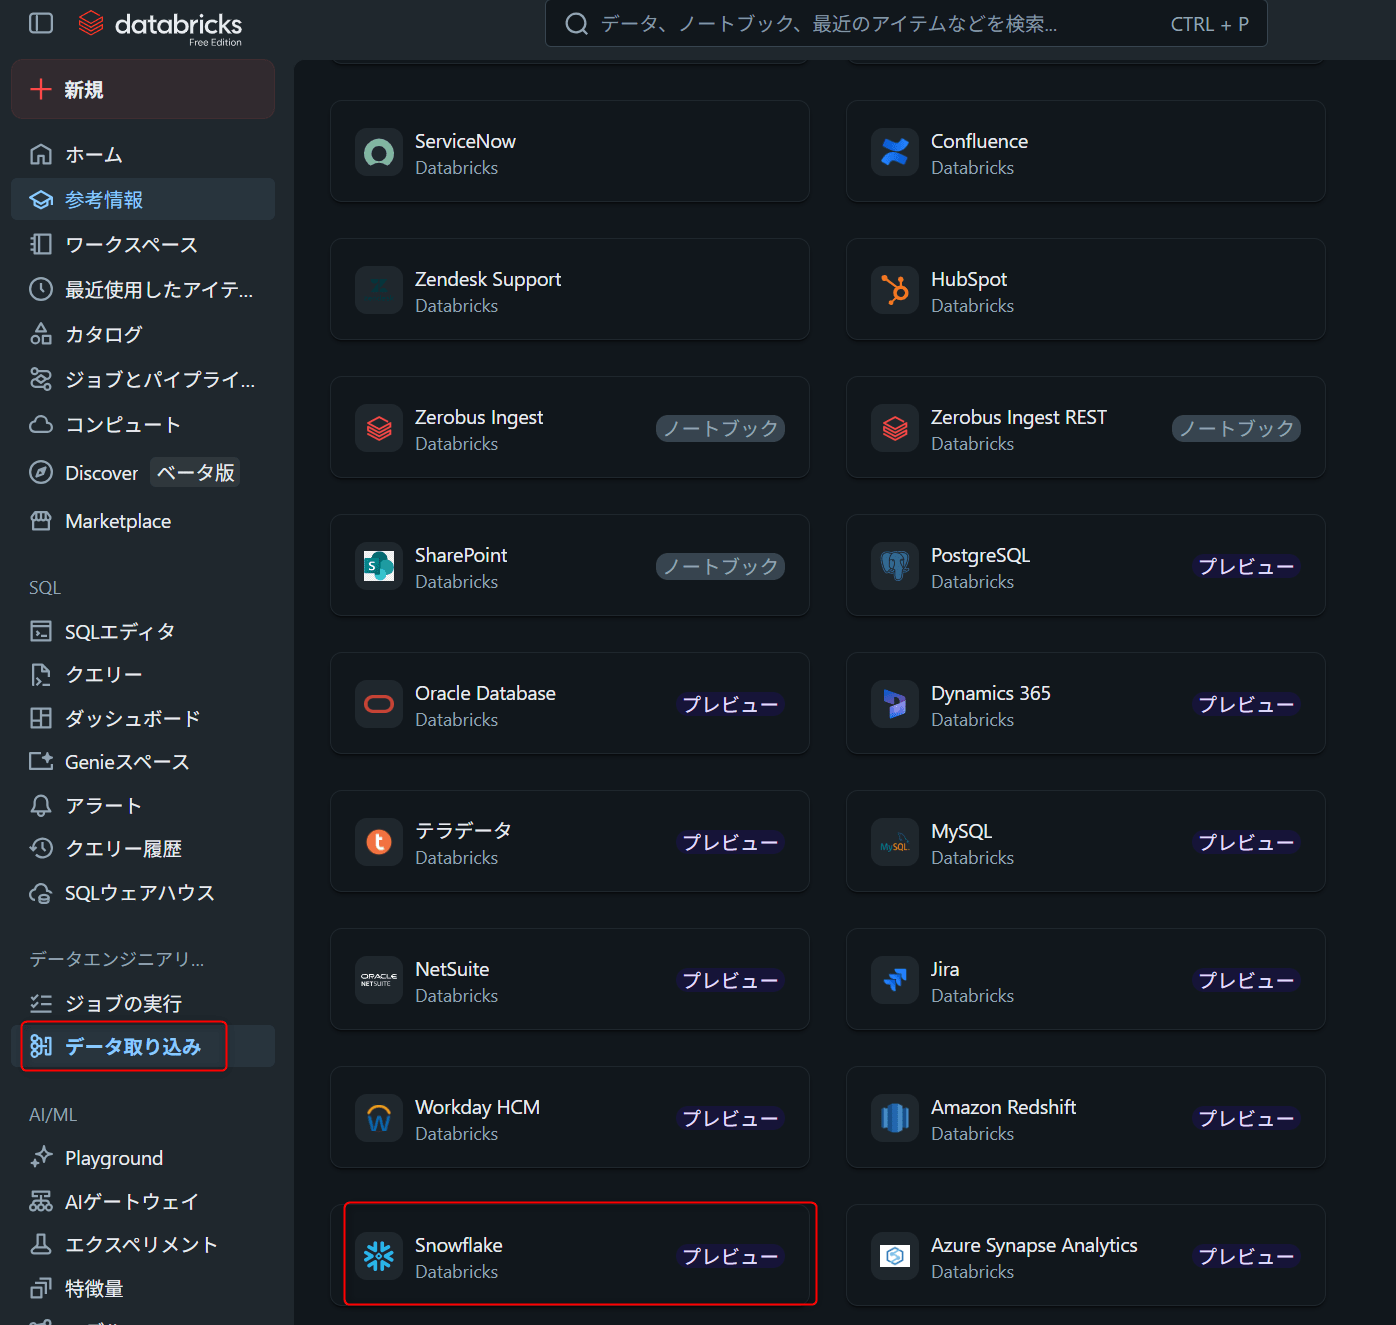This screenshot has height=1325, width=1396.
Task: Click the ベータ版 badge next to Discover
Action: pyautogui.click(x=196, y=472)
